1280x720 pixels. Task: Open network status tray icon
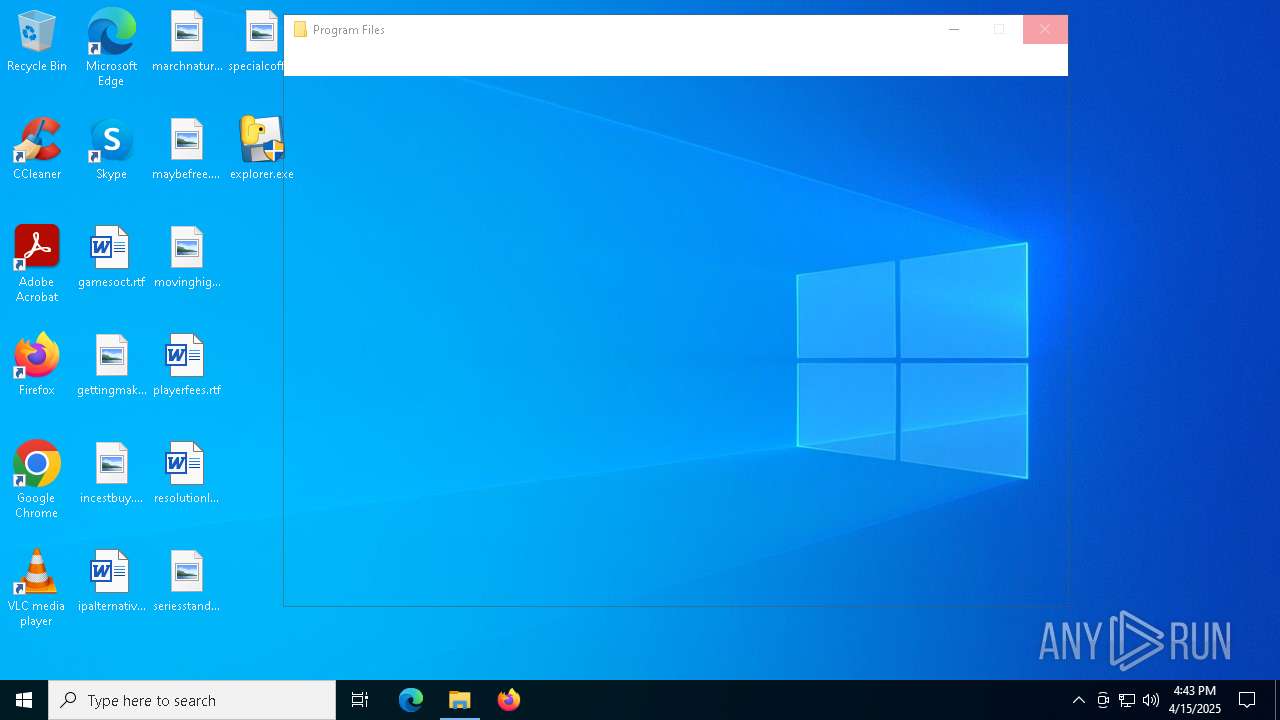1127,700
